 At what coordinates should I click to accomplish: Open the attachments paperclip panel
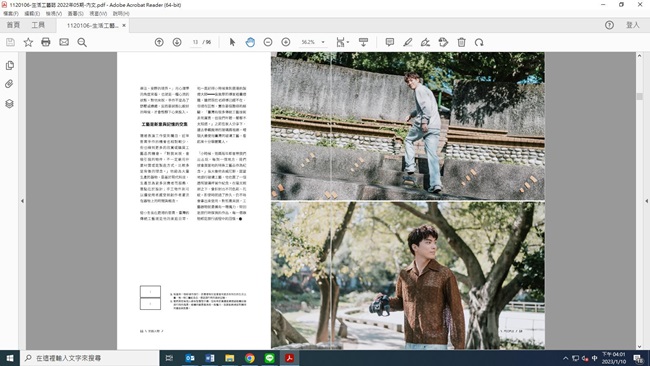point(9,84)
